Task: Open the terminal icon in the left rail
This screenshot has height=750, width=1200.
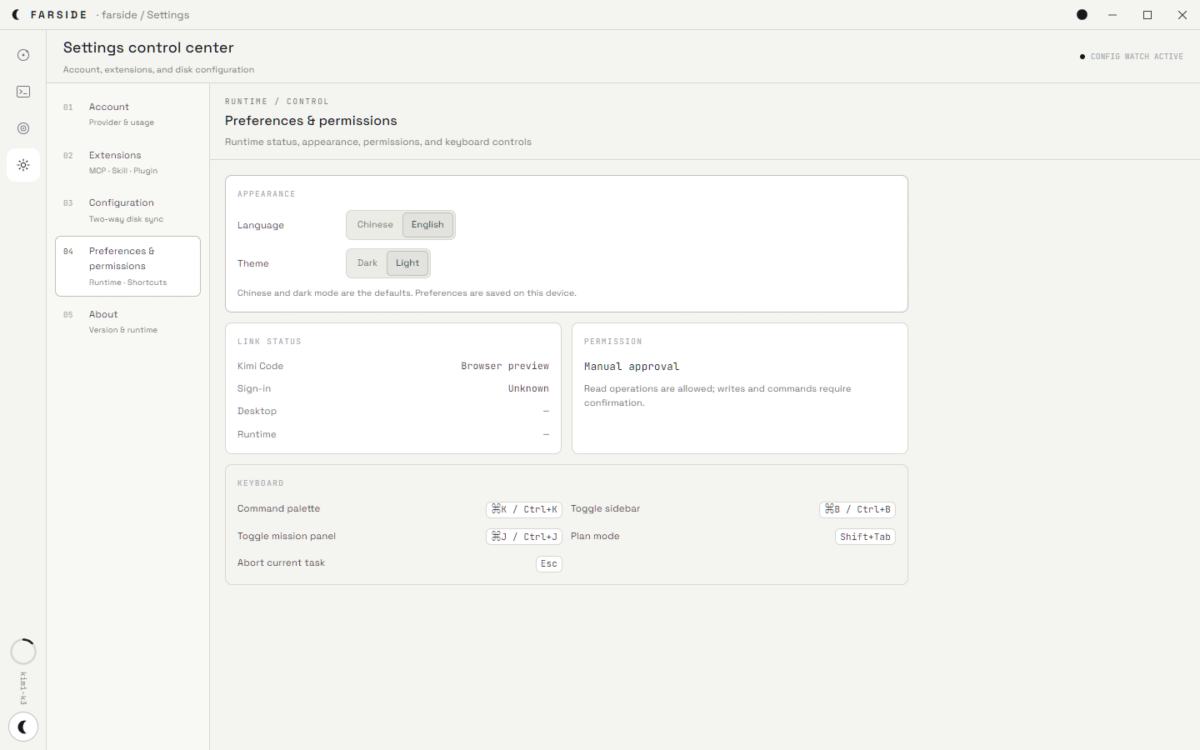Action: [23, 92]
